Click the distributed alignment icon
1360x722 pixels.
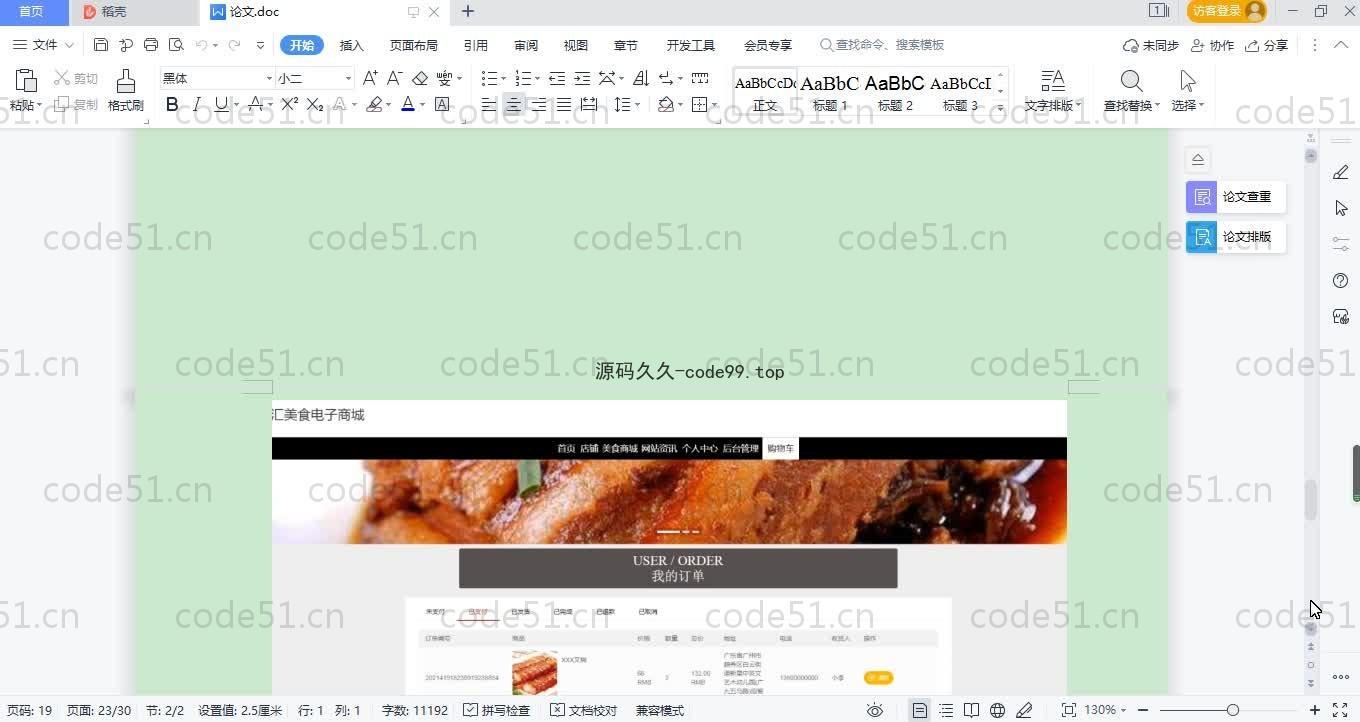(x=589, y=104)
